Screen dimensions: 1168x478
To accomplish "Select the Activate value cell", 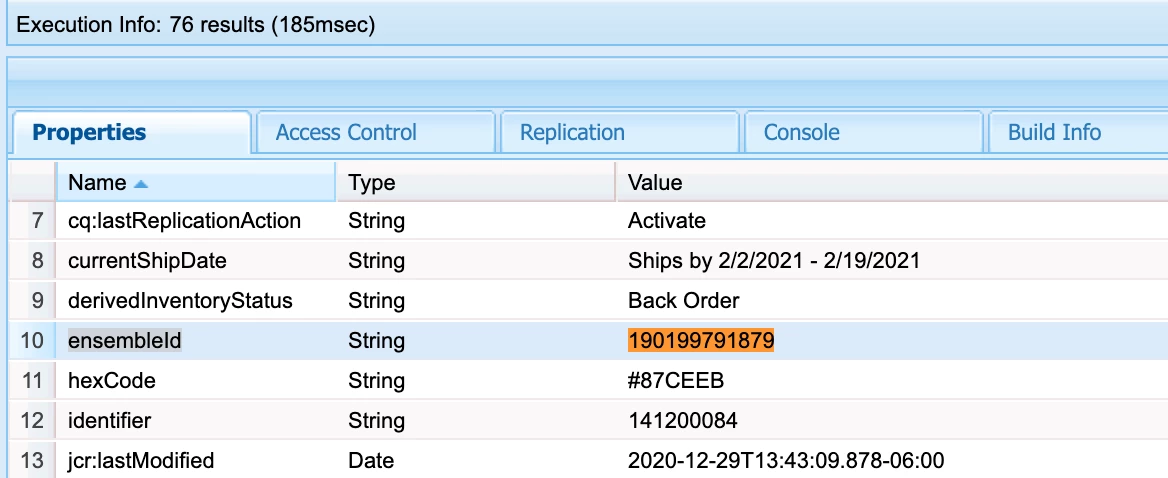I will 666,221.
